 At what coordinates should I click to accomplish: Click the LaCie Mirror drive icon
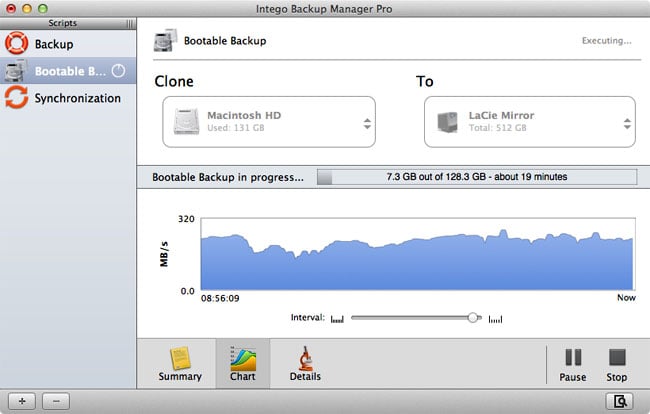448,121
